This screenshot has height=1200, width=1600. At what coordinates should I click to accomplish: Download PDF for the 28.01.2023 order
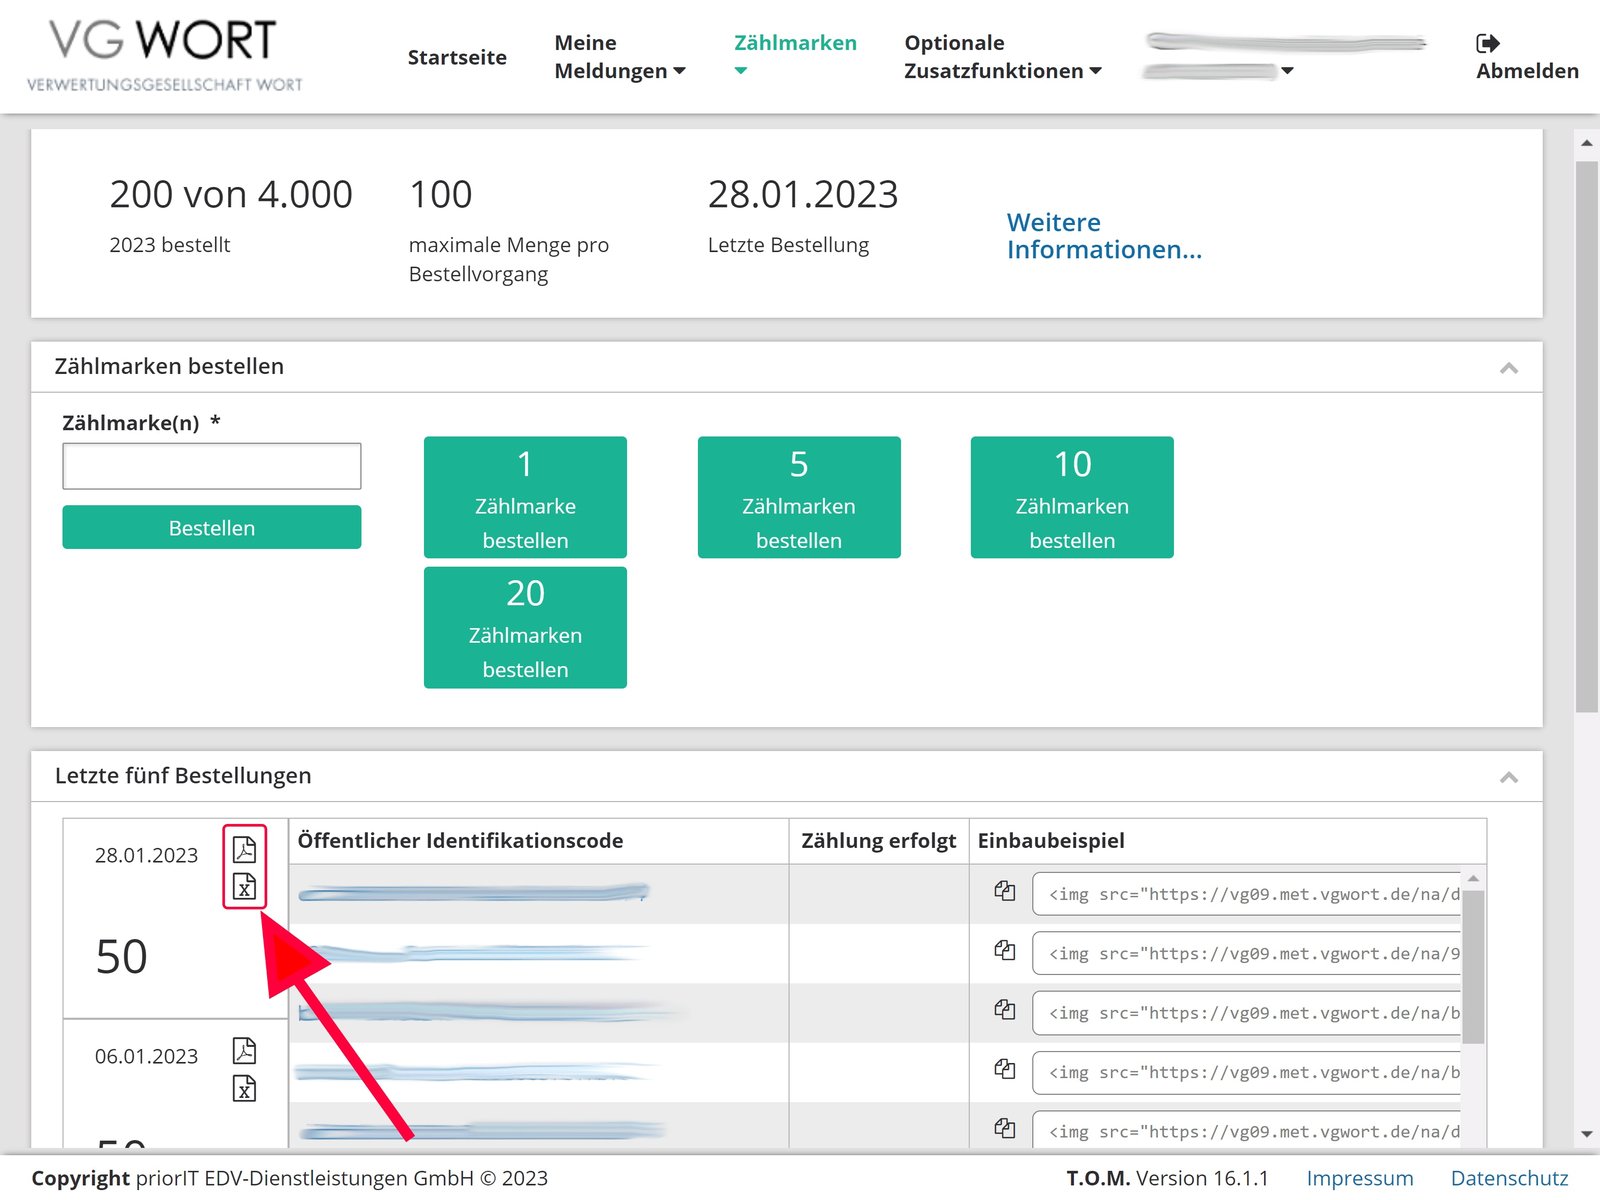pyautogui.click(x=244, y=850)
